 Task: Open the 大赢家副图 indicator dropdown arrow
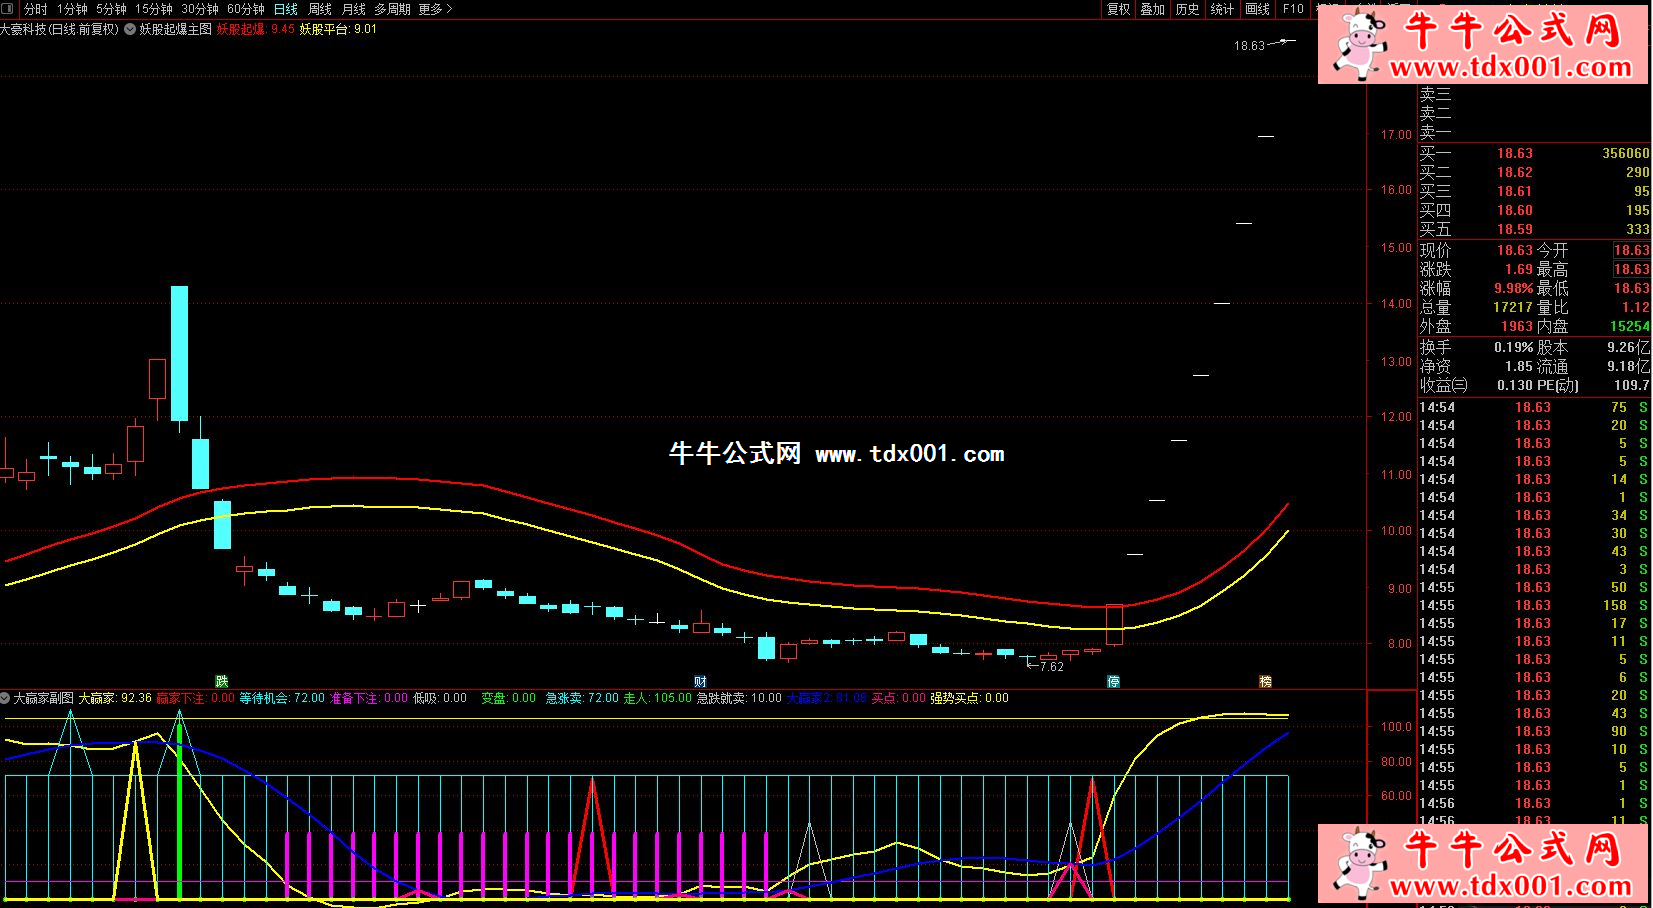click(x=6, y=698)
